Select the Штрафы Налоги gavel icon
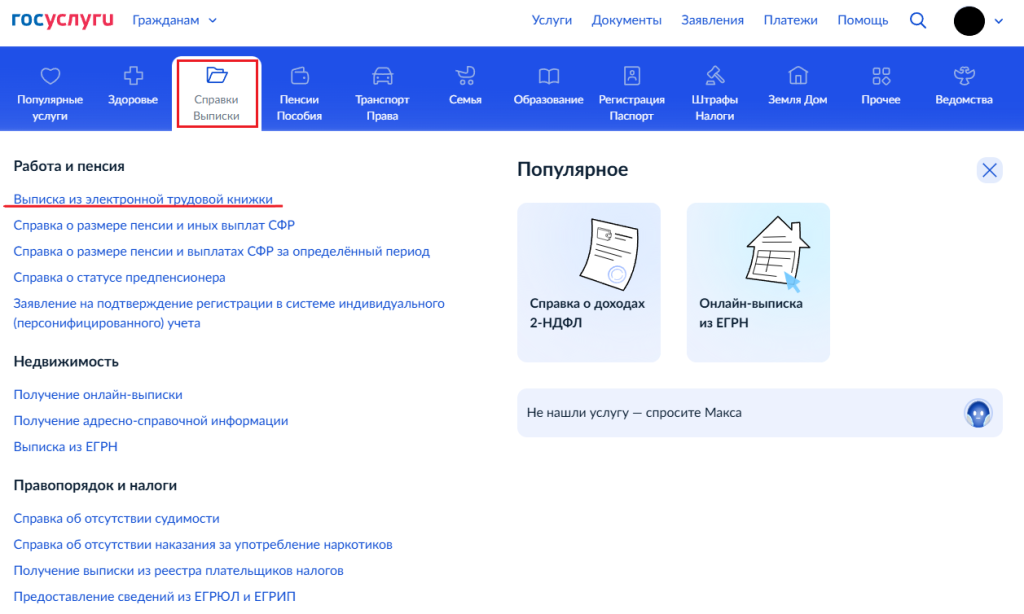The width and height of the screenshot is (1024, 614). click(x=715, y=76)
